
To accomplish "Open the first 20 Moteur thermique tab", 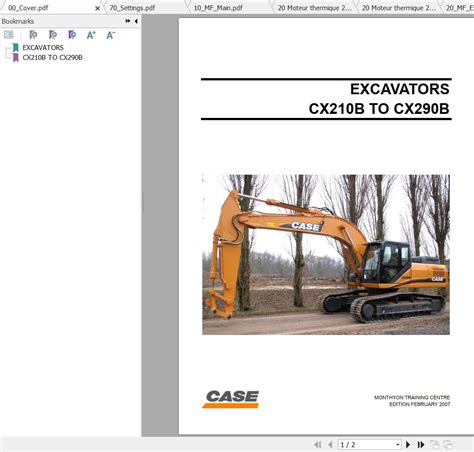I will [315, 8].
